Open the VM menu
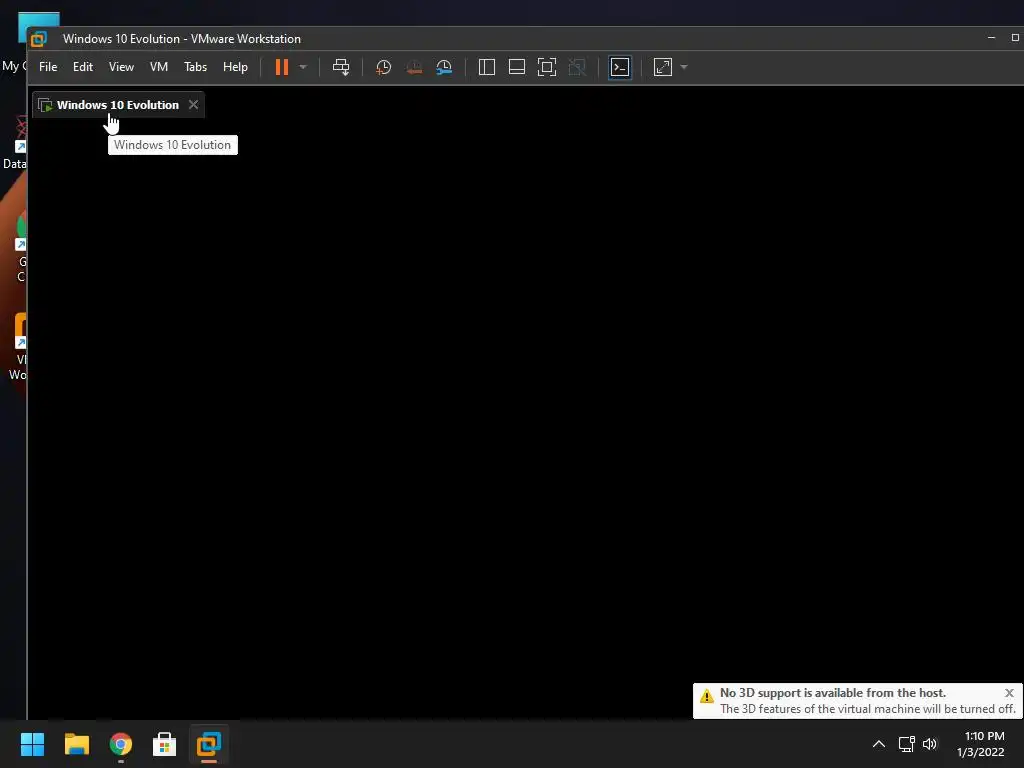The height and width of the screenshot is (768, 1024). coord(159,67)
